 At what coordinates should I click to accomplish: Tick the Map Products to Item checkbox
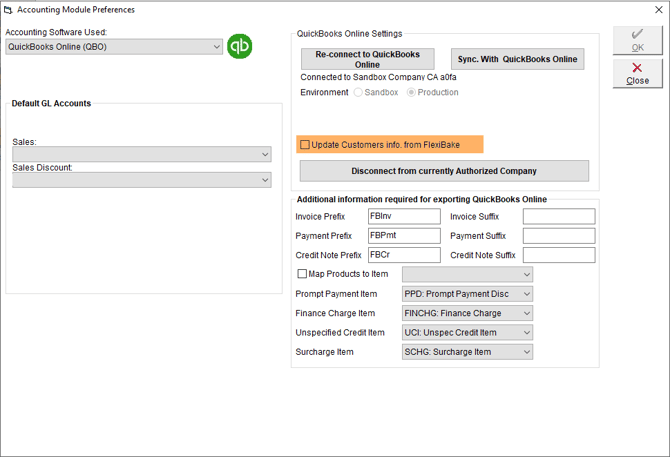(x=302, y=274)
